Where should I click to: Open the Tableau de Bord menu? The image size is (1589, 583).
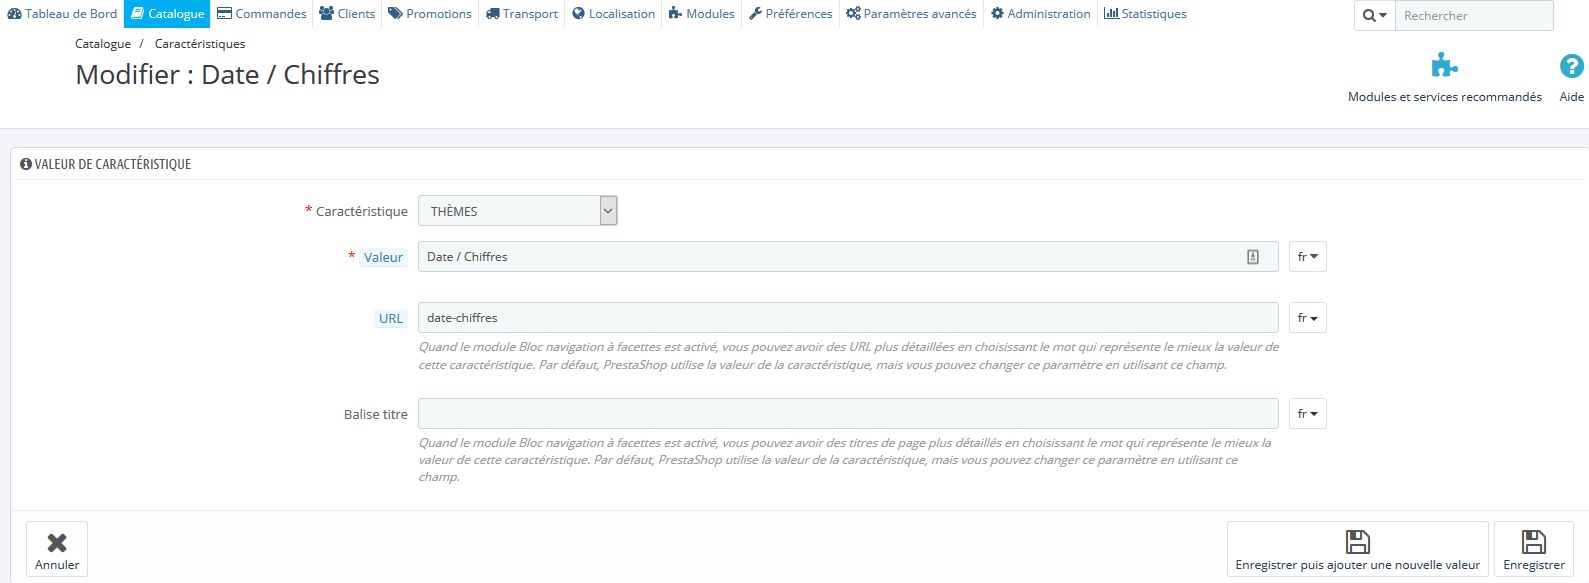coord(62,14)
